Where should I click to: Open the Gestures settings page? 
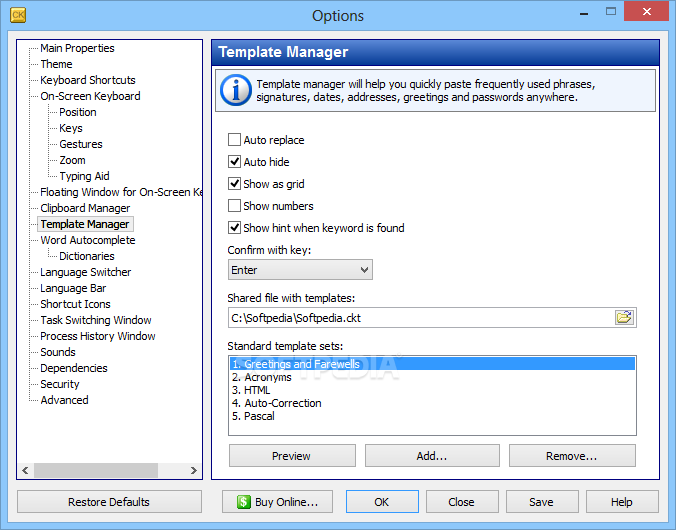[x=81, y=144]
